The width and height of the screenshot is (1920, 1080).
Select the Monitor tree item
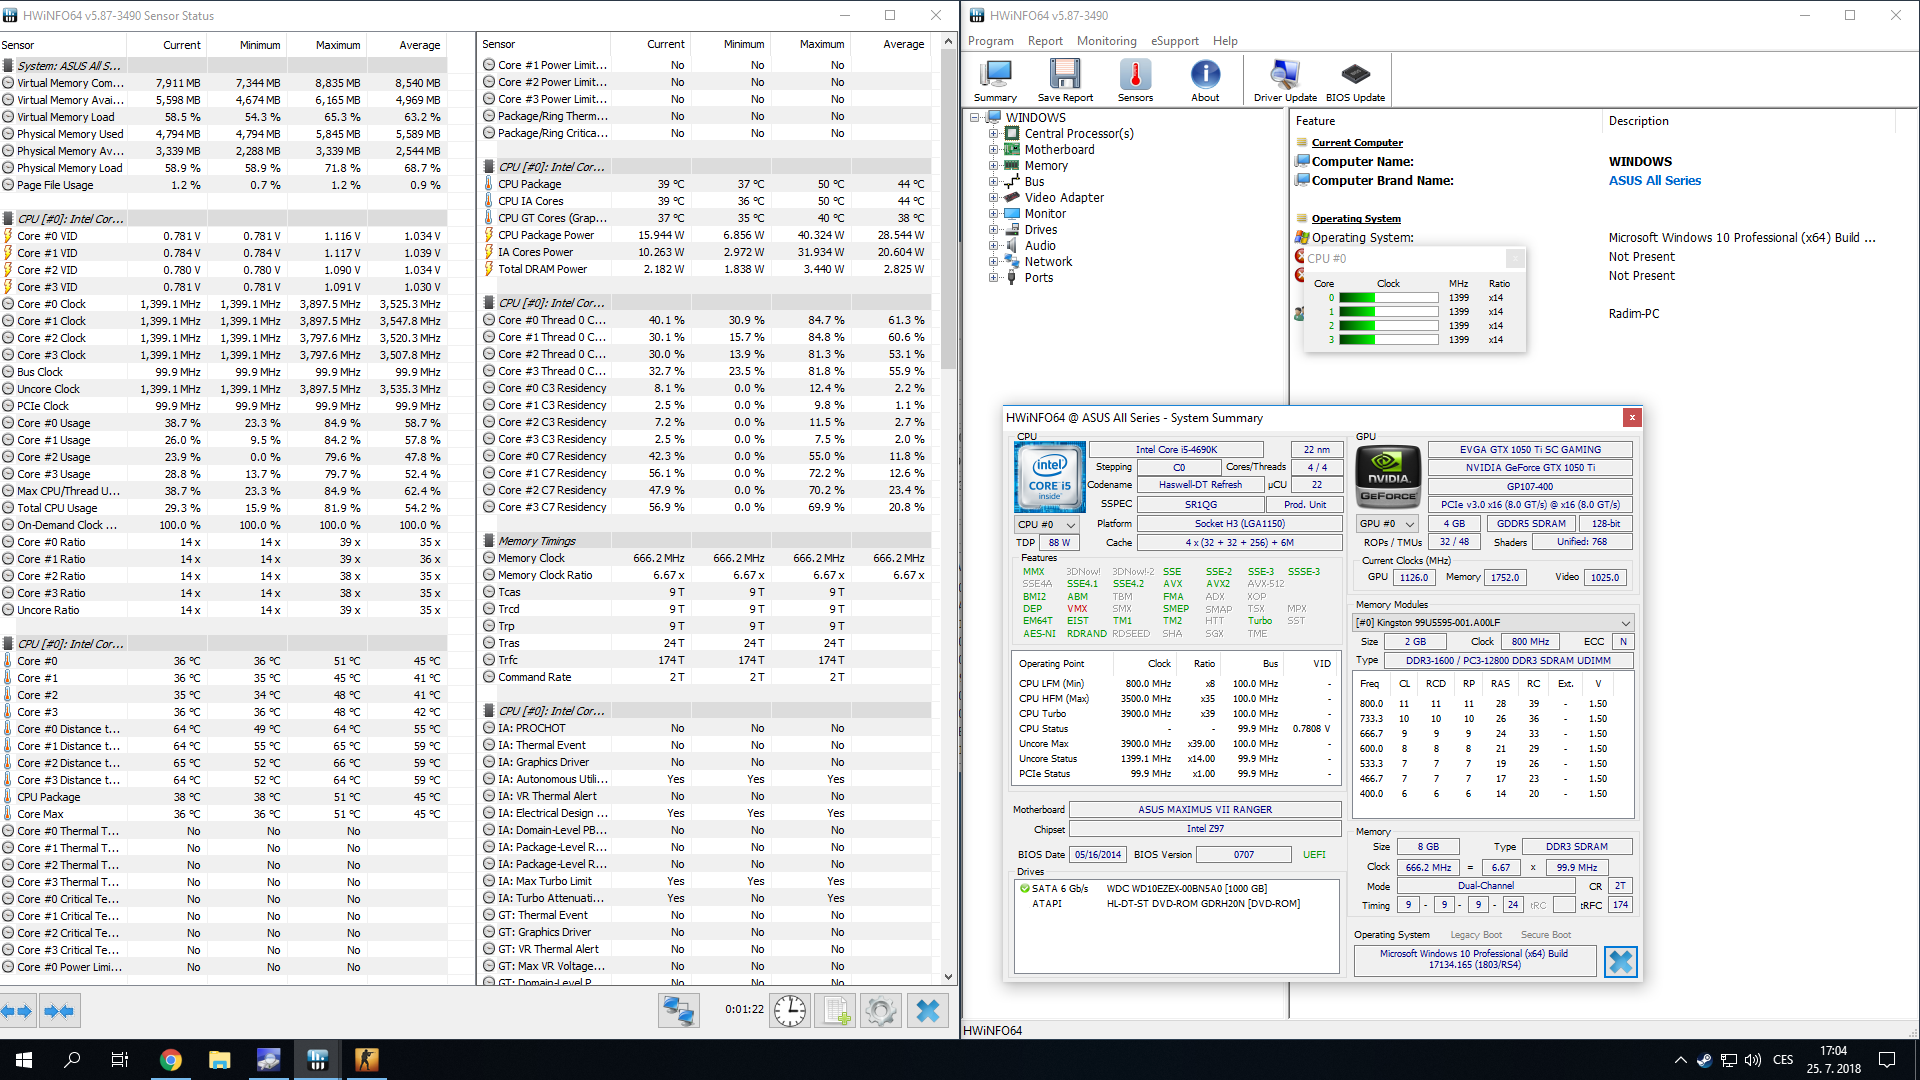1045,214
